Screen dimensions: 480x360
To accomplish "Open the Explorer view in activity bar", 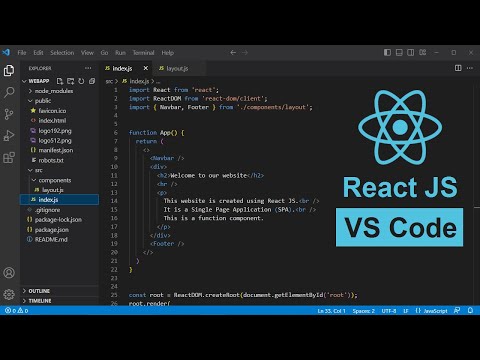I will pyautogui.click(x=9, y=71).
